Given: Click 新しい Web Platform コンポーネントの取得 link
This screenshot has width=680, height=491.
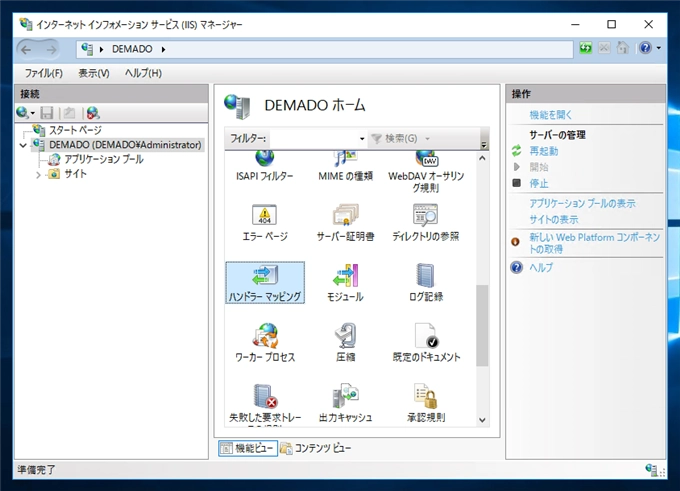Looking at the screenshot, I should point(595,243).
